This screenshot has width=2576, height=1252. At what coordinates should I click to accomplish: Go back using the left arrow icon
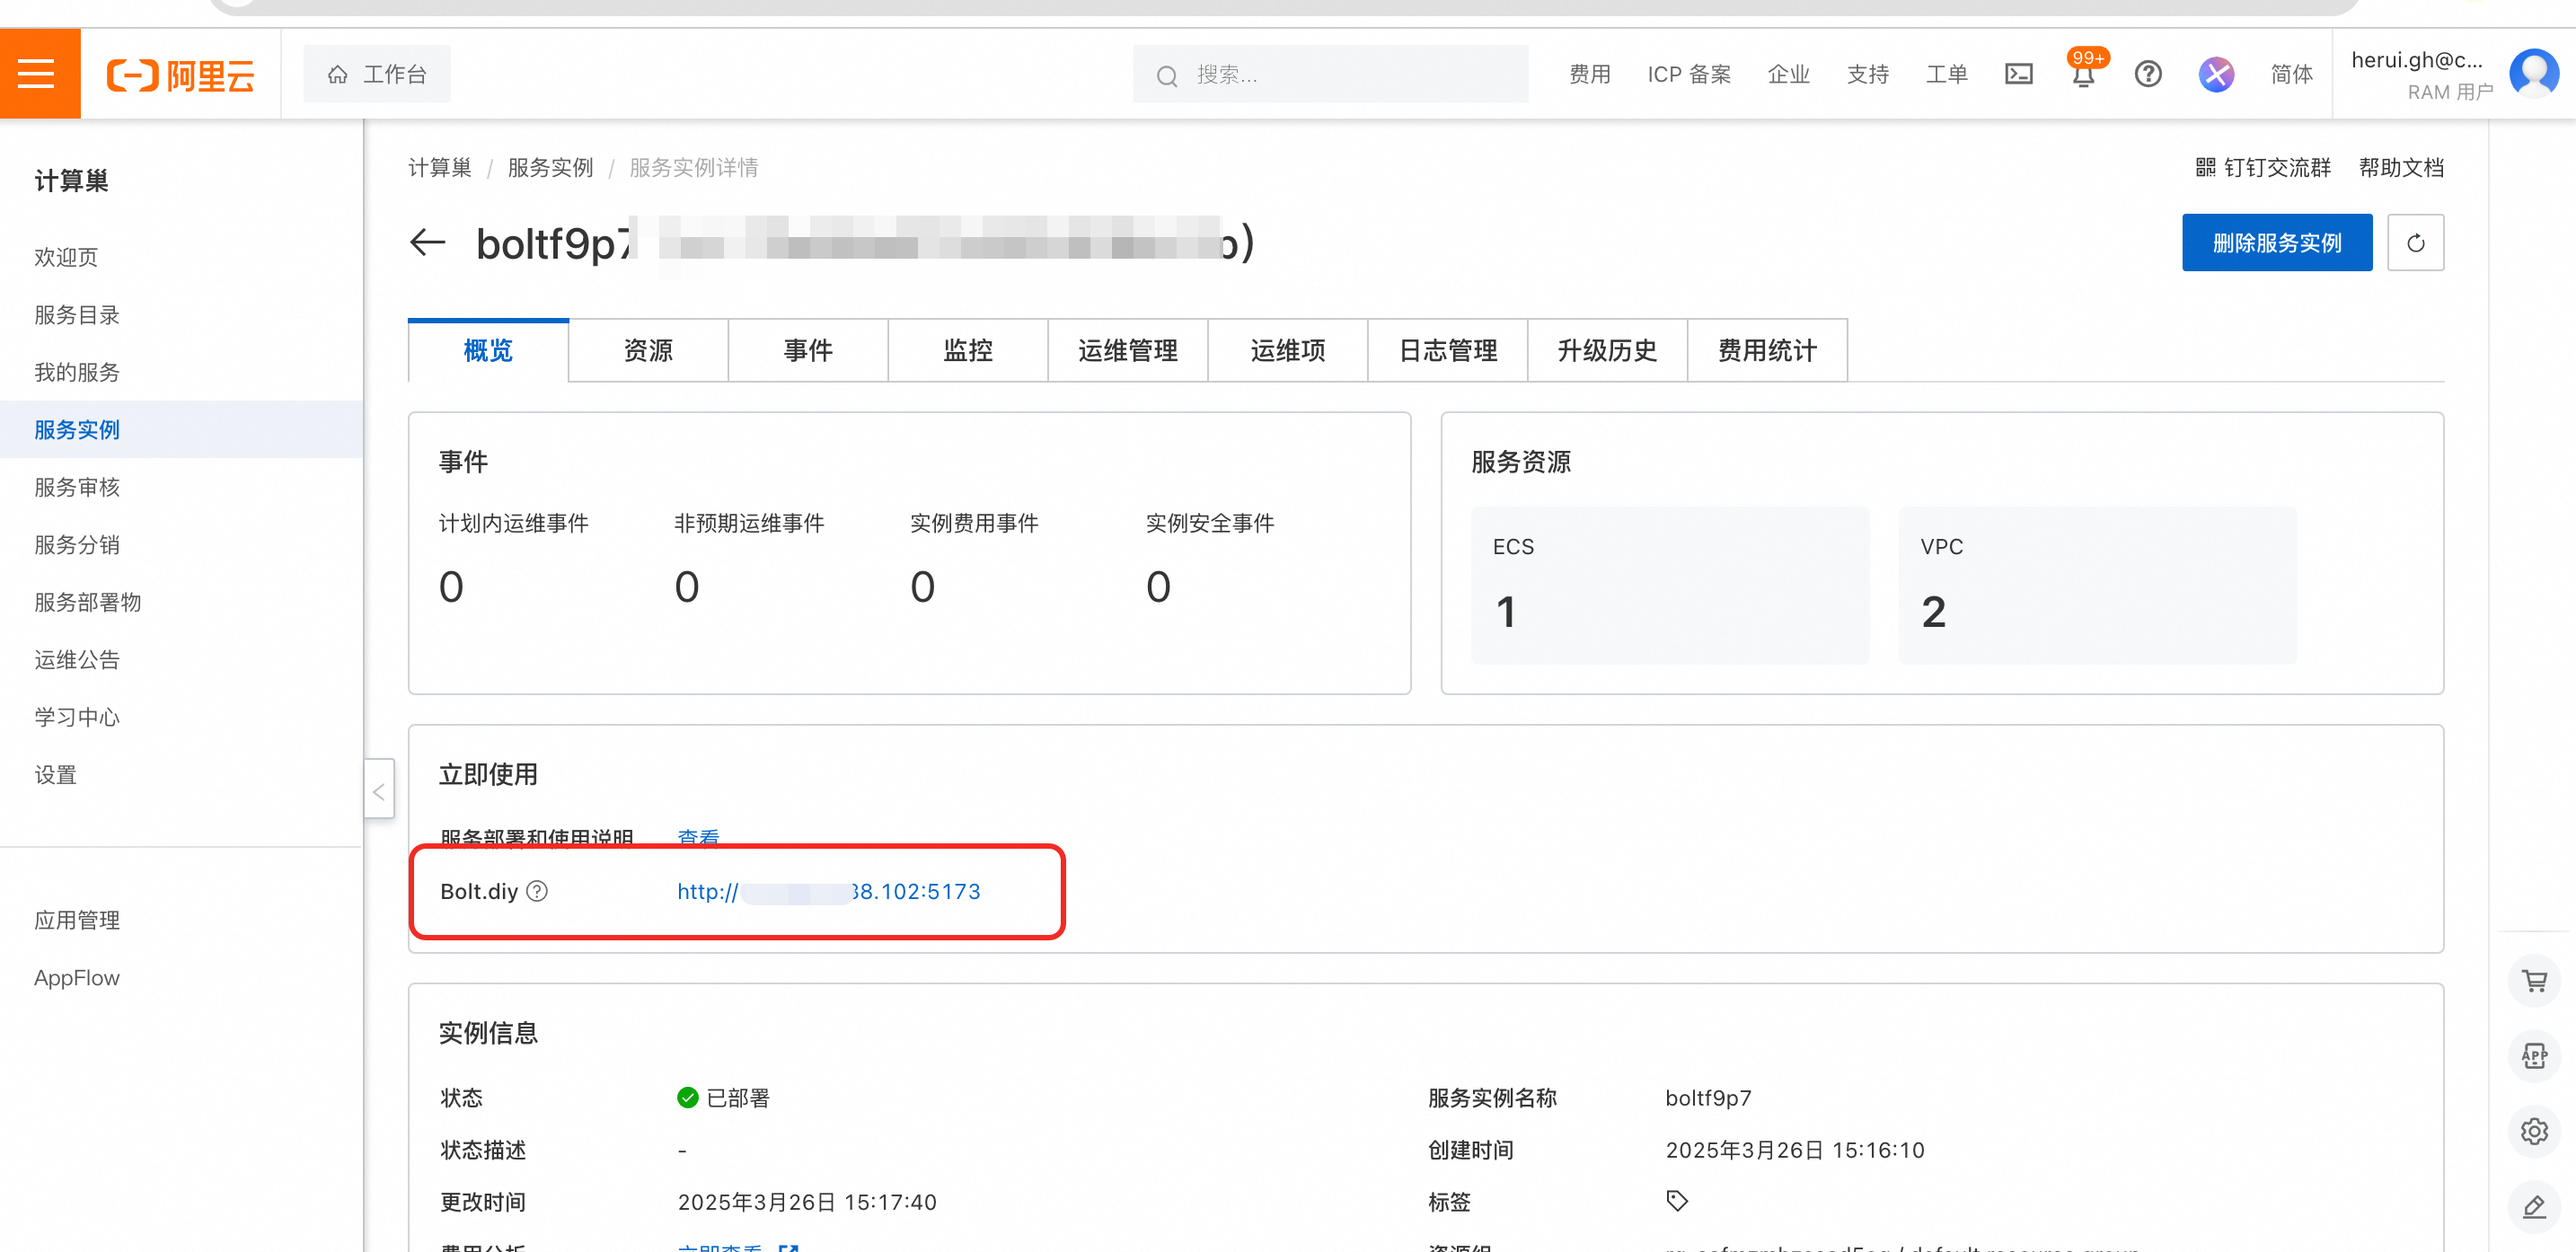coord(428,243)
